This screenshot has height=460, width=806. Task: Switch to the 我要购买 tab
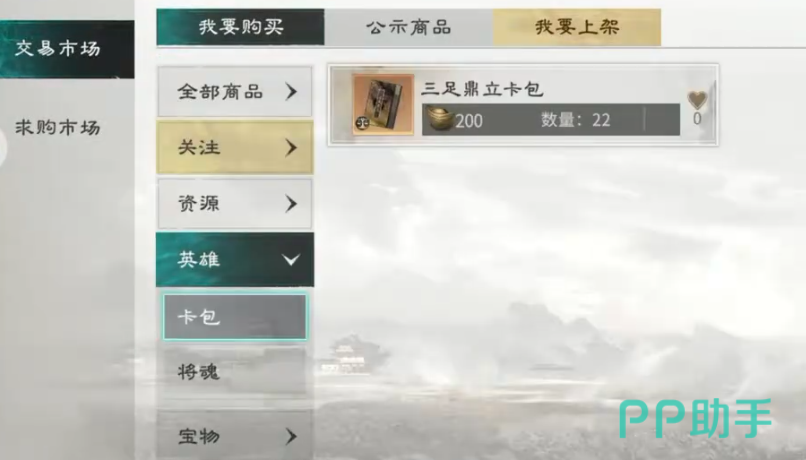coord(241,27)
